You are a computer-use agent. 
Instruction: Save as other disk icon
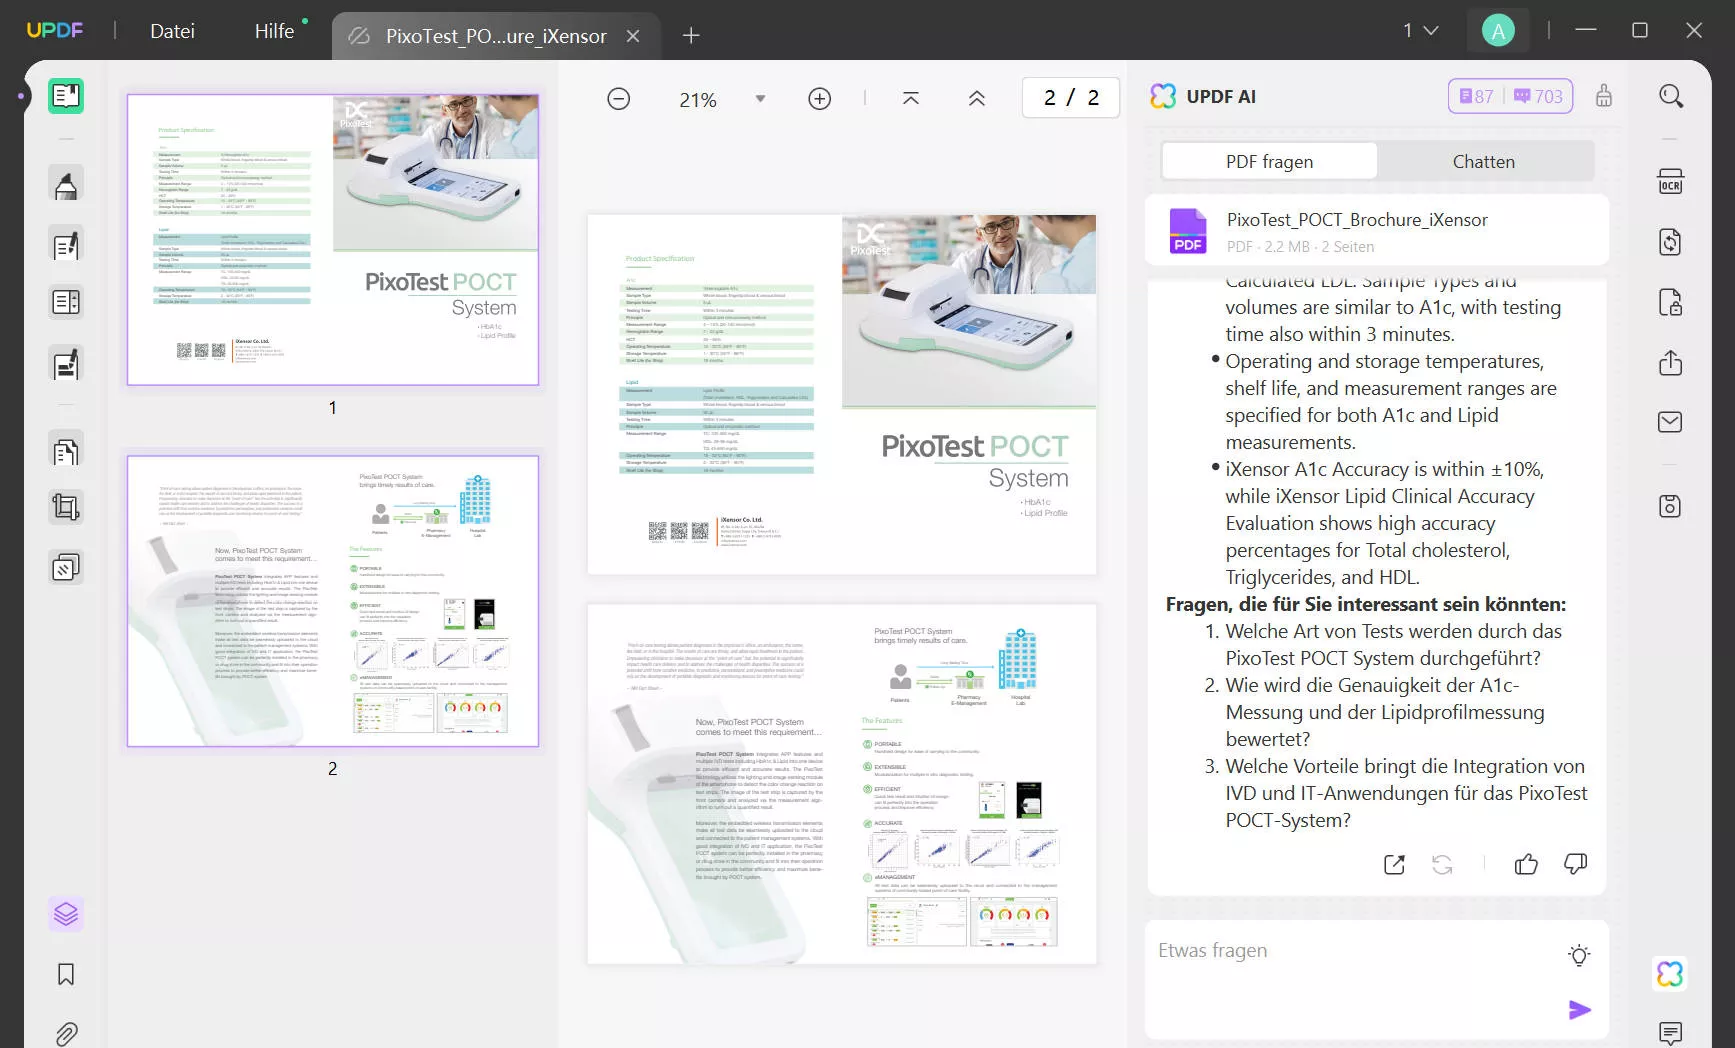pos(1671,506)
